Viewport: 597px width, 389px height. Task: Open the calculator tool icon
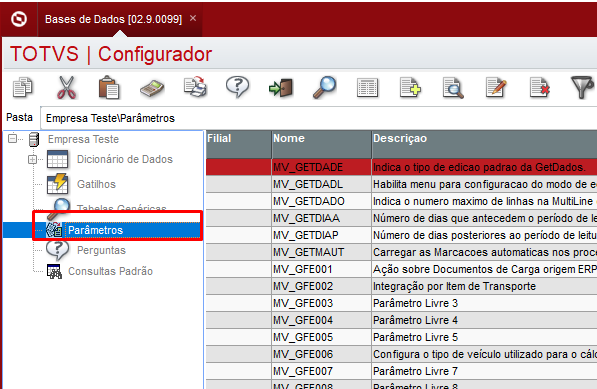(x=152, y=88)
